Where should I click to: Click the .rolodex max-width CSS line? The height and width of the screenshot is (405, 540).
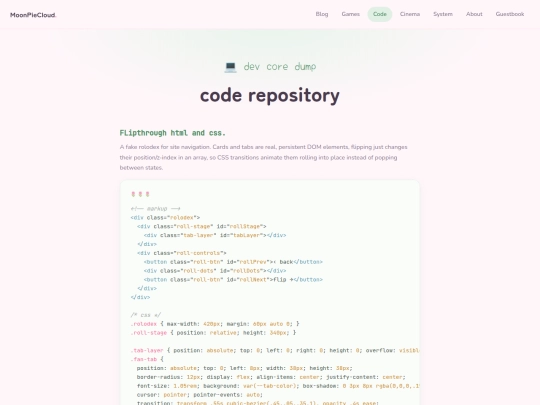[x=215, y=324]
